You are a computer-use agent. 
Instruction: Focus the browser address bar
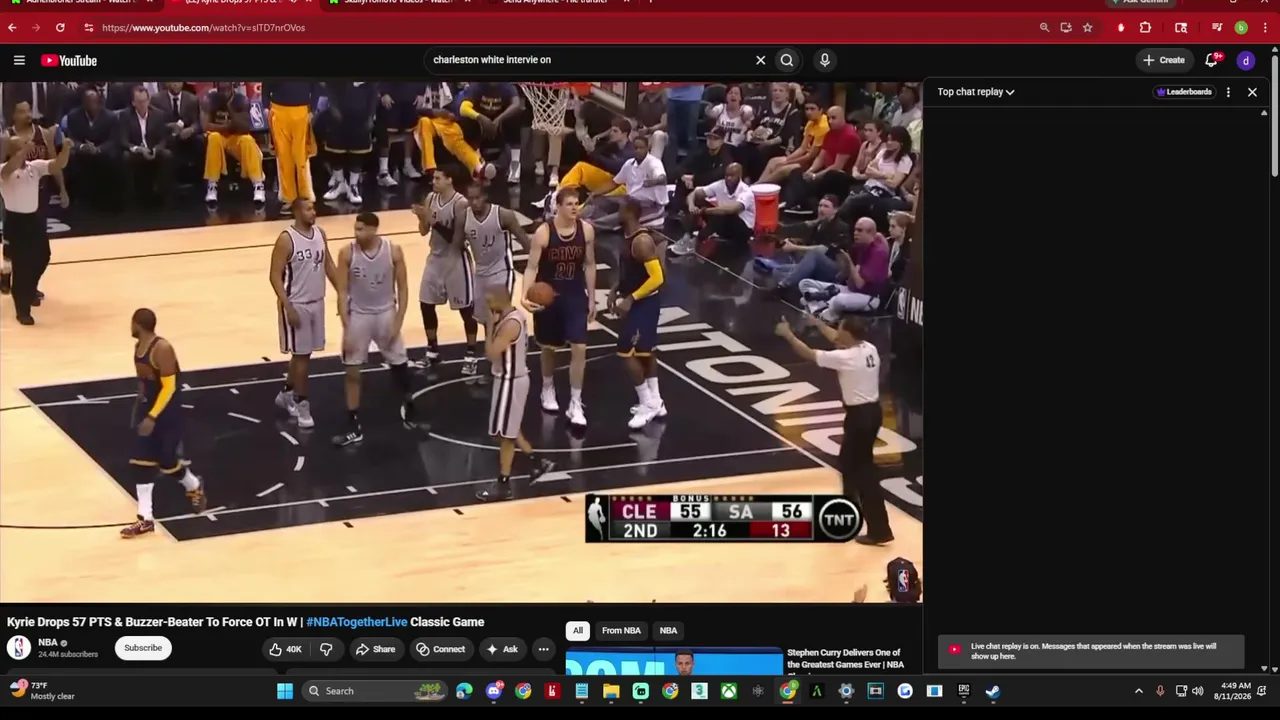pos(560,28)
